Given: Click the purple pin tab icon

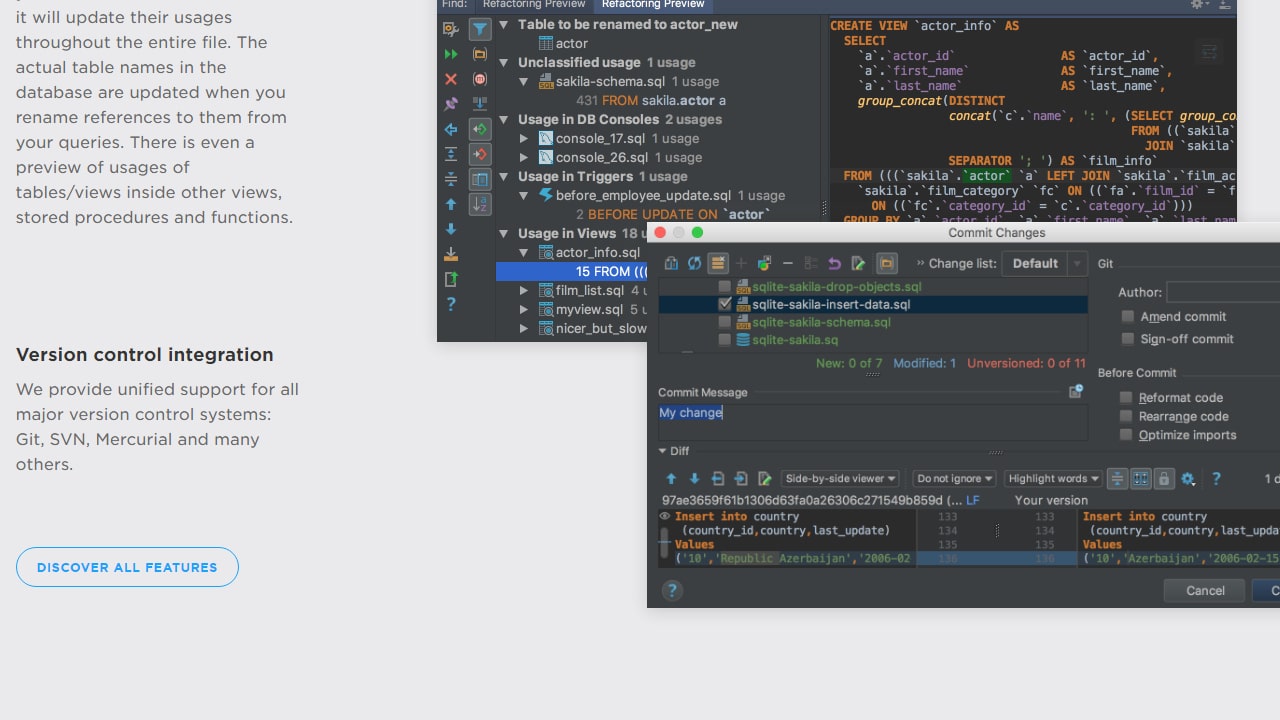Looking at the screenshot, I should tap(451, 104).
